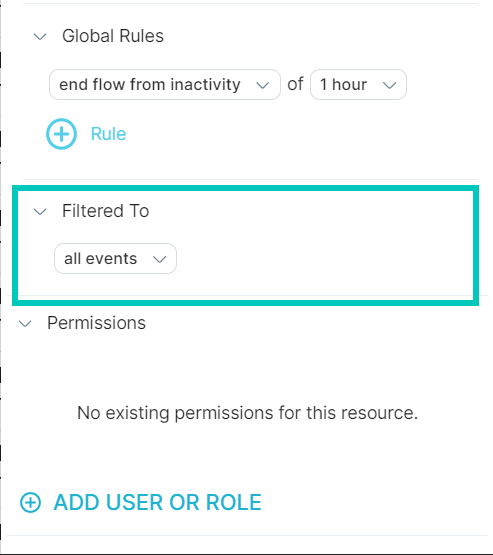Select the No existing permissions message text
This screenshot has height=555, width=493.
pos(247,413)
